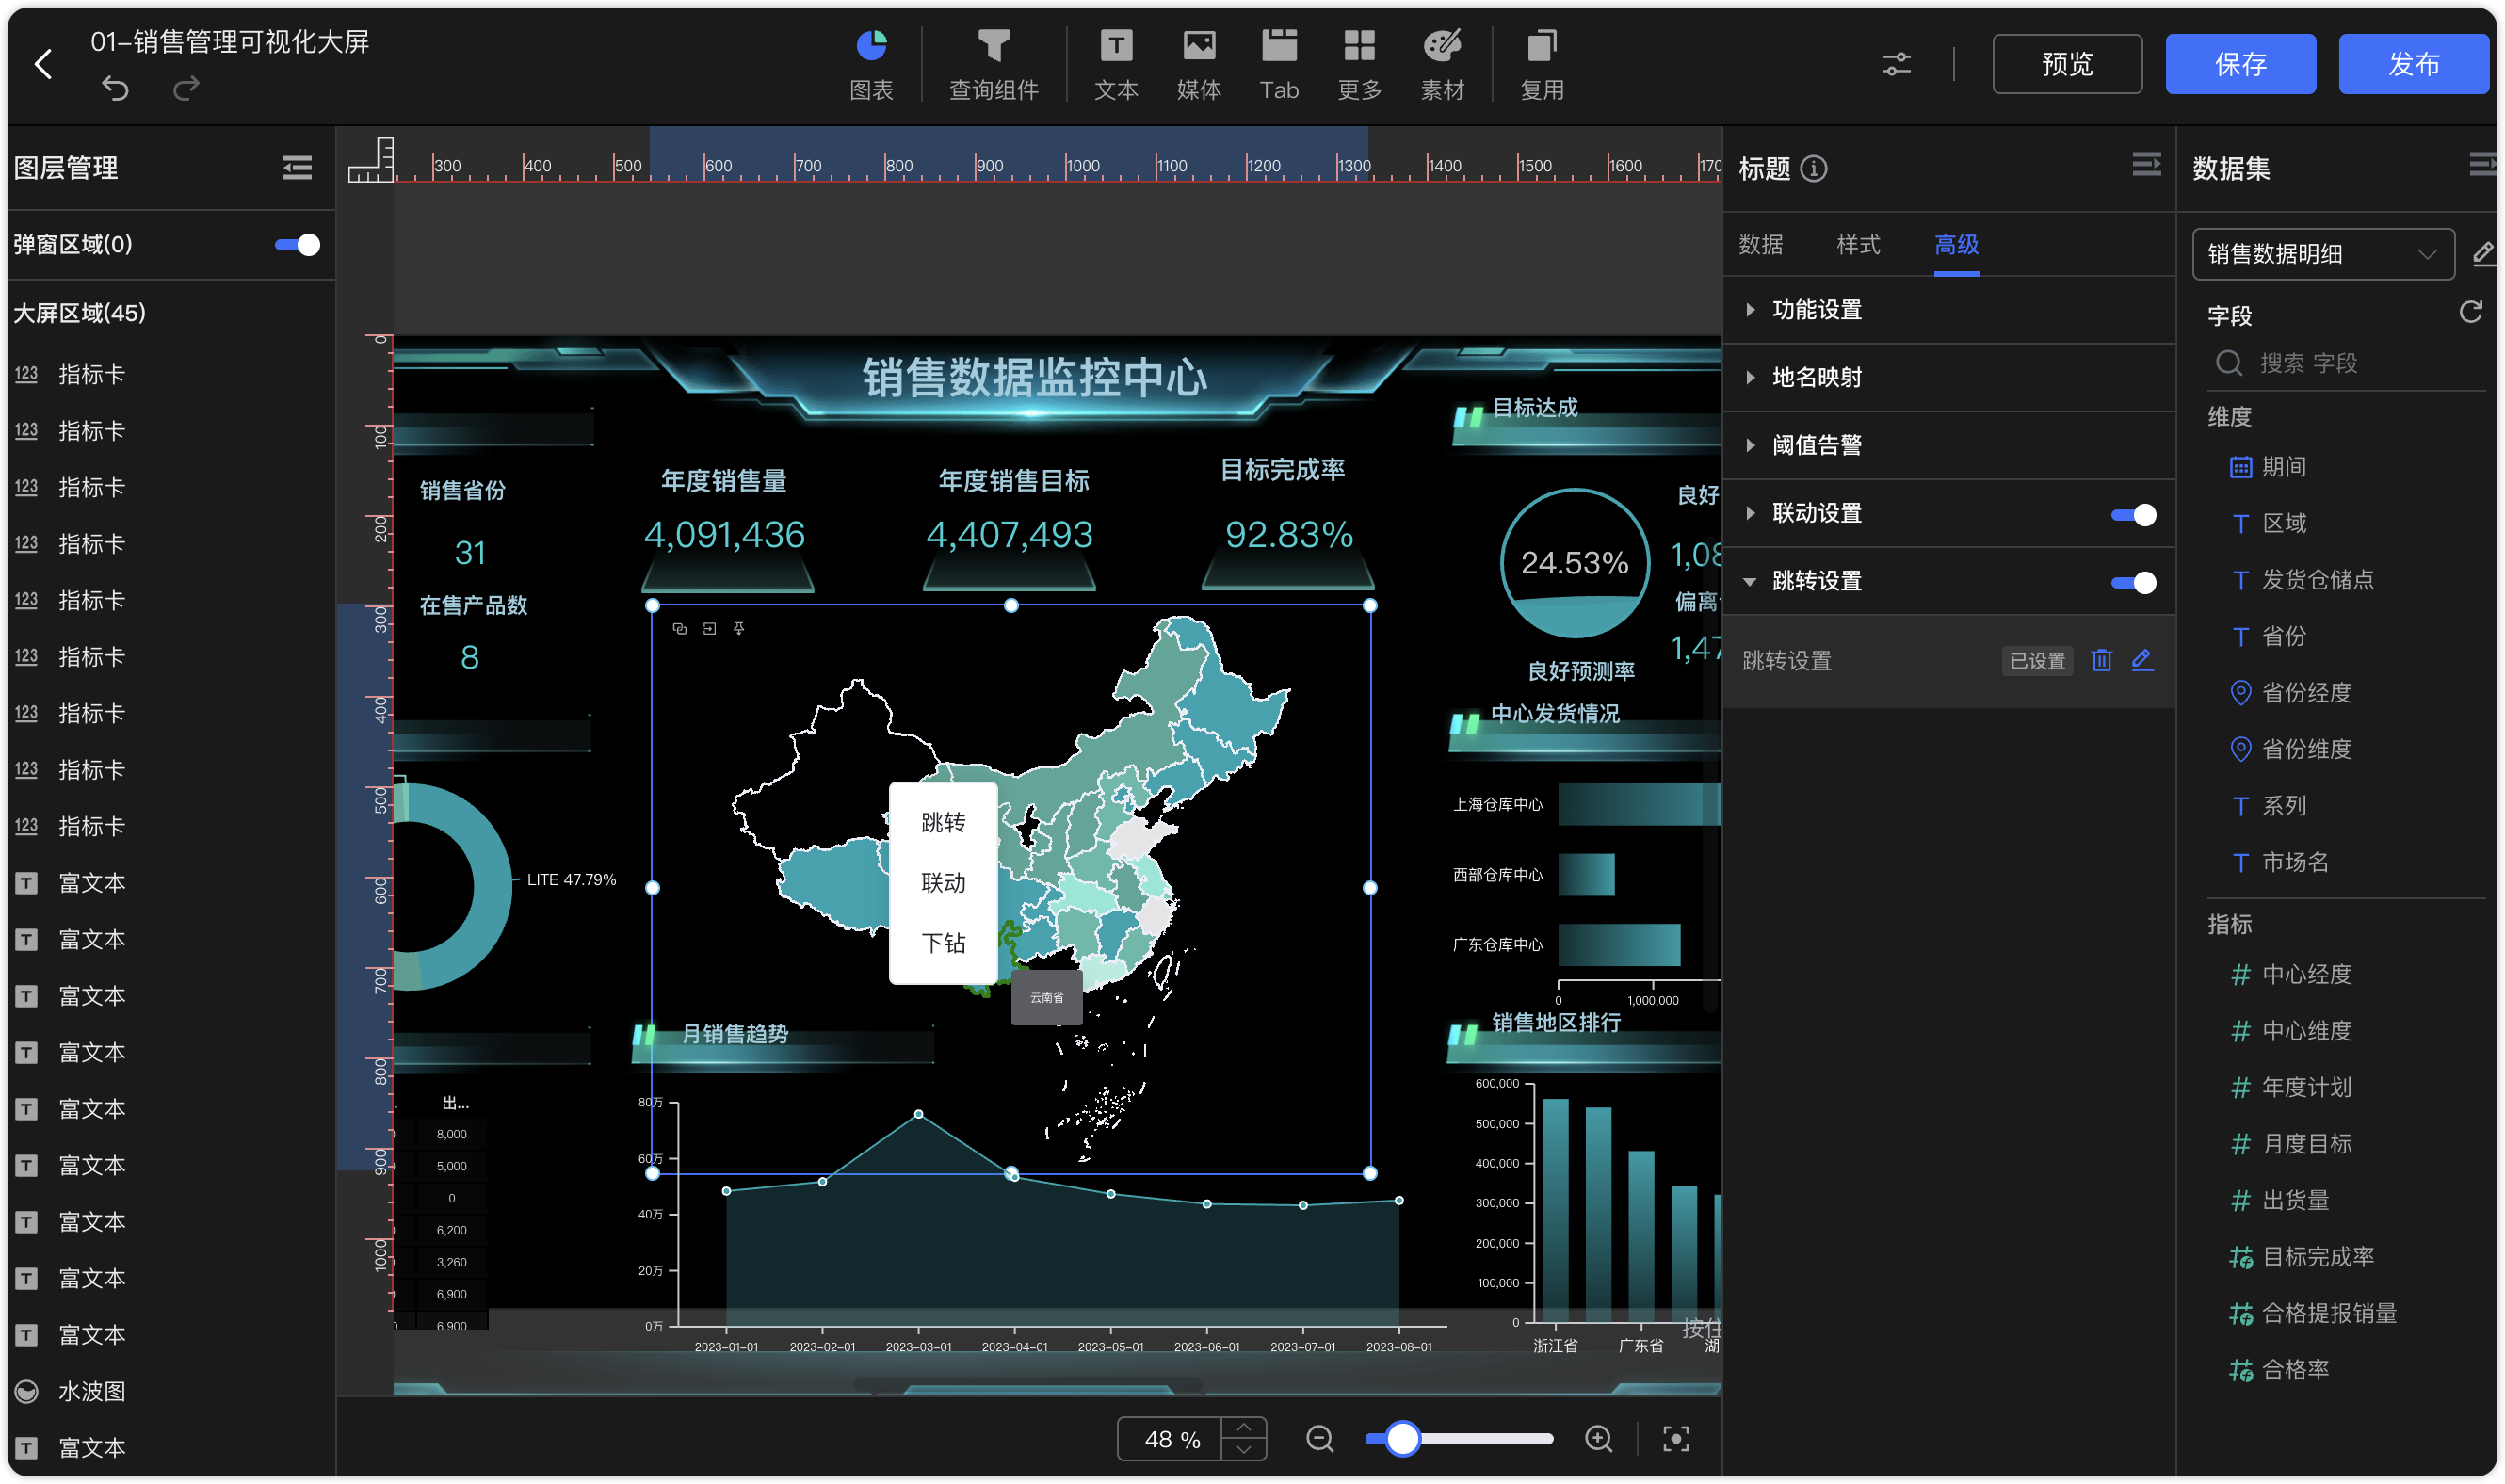Toggle the 联动设置 switch
The image size is (2505, 1484).
[x=2133, y=515]
